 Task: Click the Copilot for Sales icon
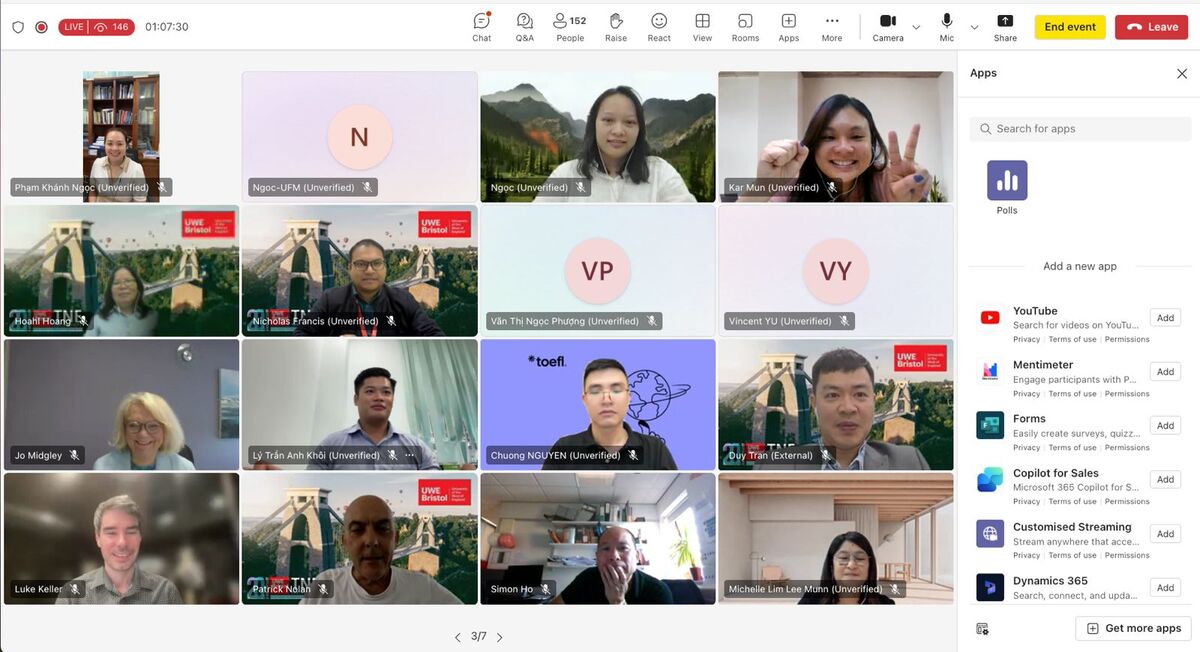tap(990, 479)
